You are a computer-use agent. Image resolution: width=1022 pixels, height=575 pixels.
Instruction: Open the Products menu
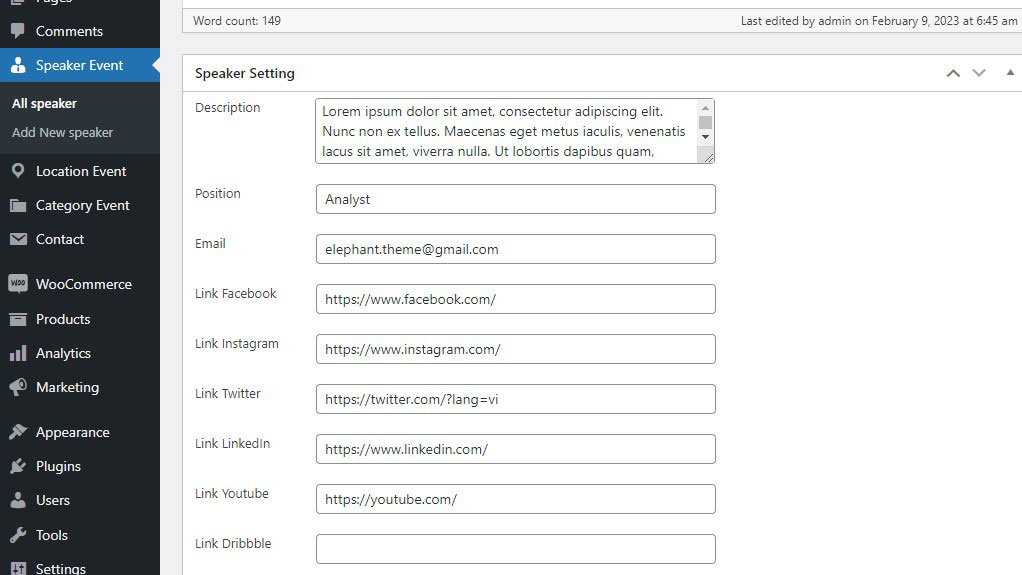coord(63,319)
